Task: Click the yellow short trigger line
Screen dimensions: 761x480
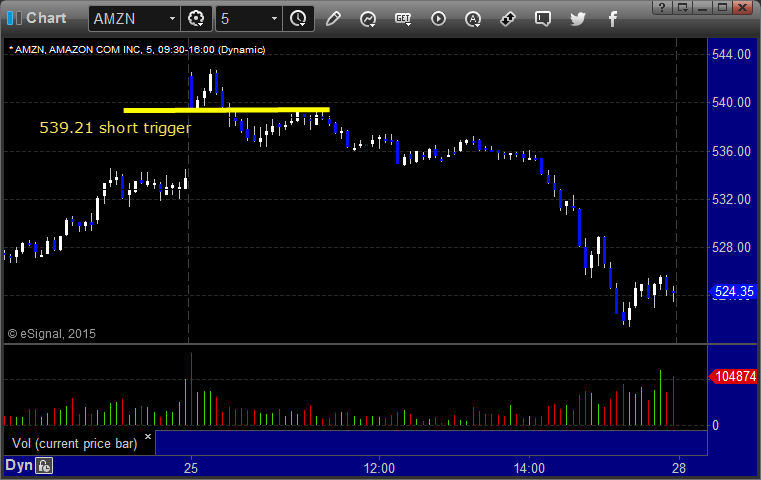Action: click(227, 110)
